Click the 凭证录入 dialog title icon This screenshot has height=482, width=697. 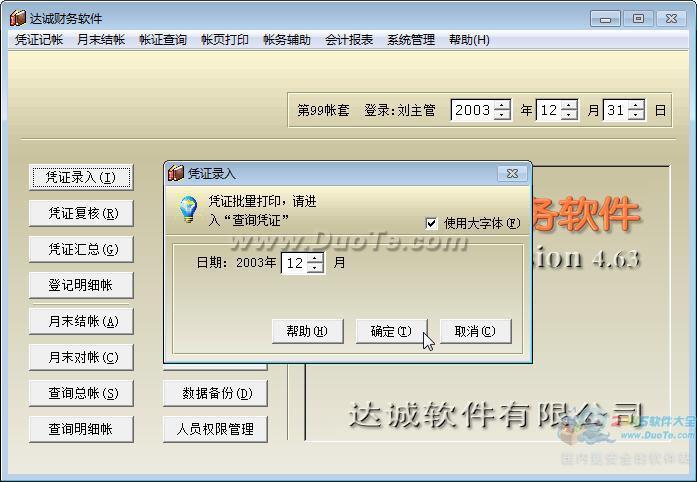tap(176, 173)
